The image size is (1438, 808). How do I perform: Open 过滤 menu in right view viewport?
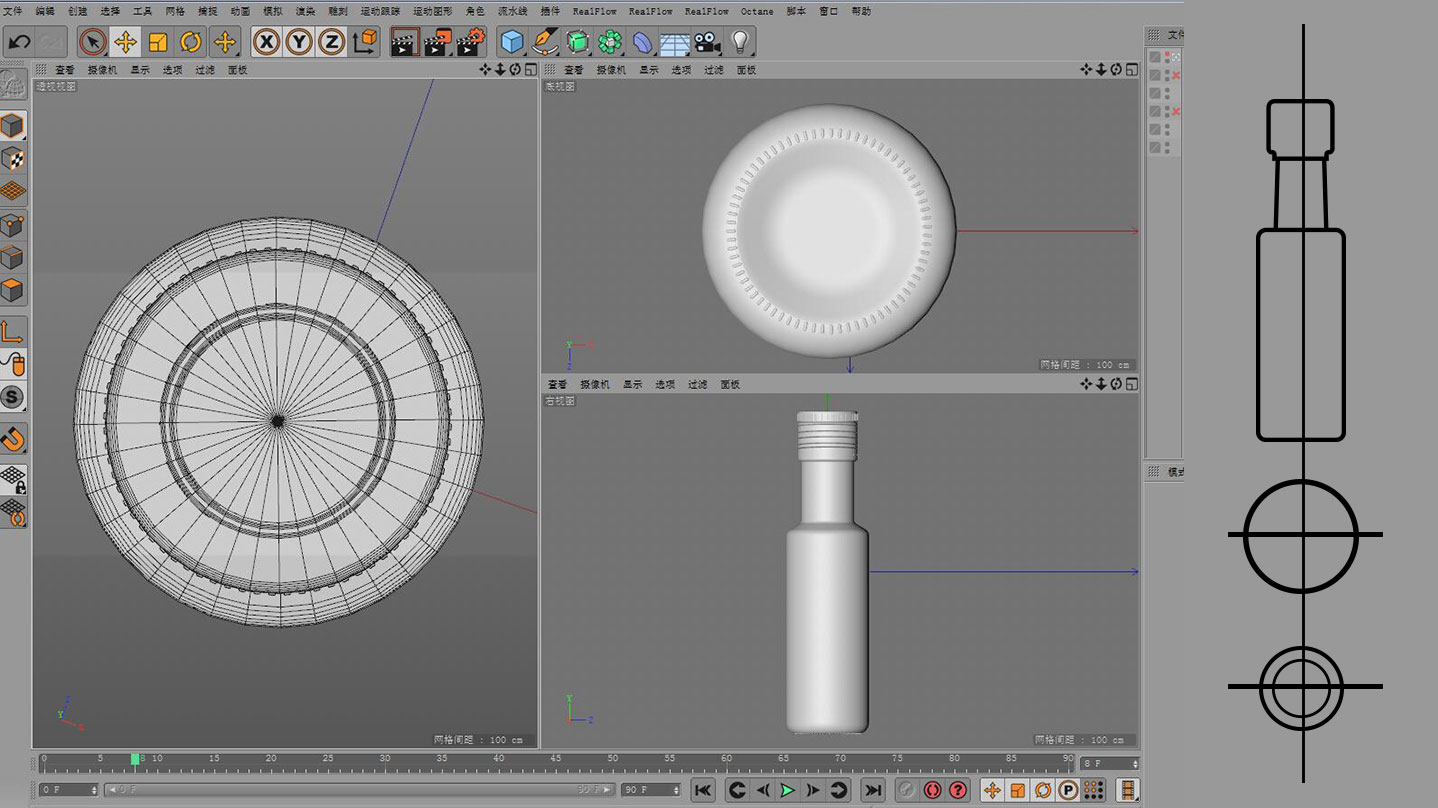tap(697, 385)
